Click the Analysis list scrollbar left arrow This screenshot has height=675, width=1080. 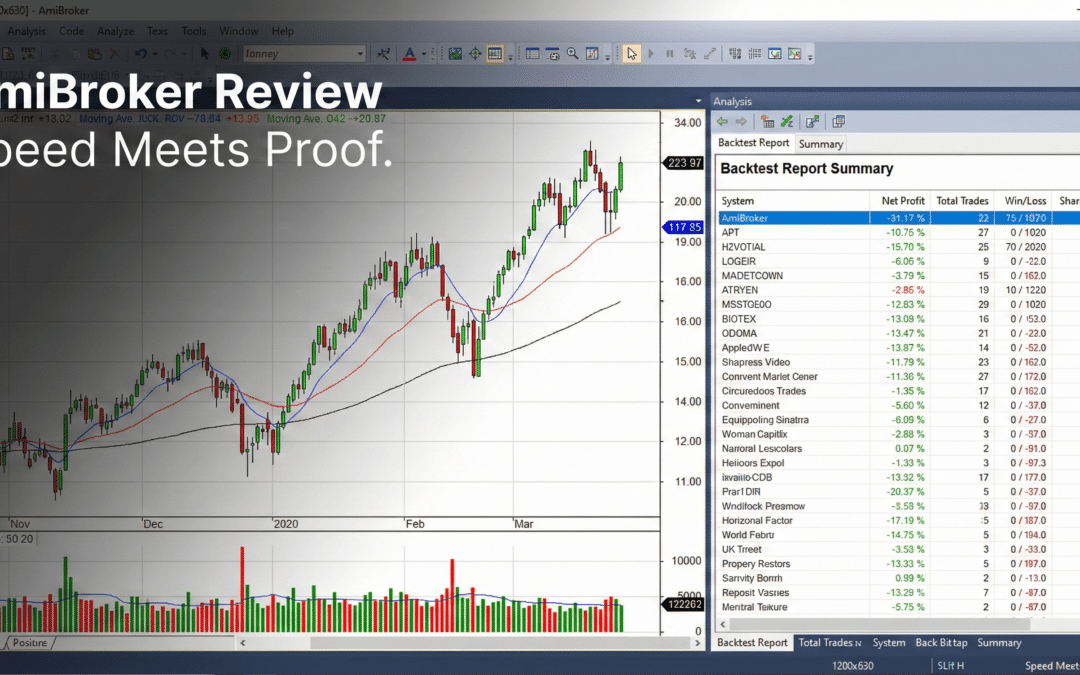(723, 624)
